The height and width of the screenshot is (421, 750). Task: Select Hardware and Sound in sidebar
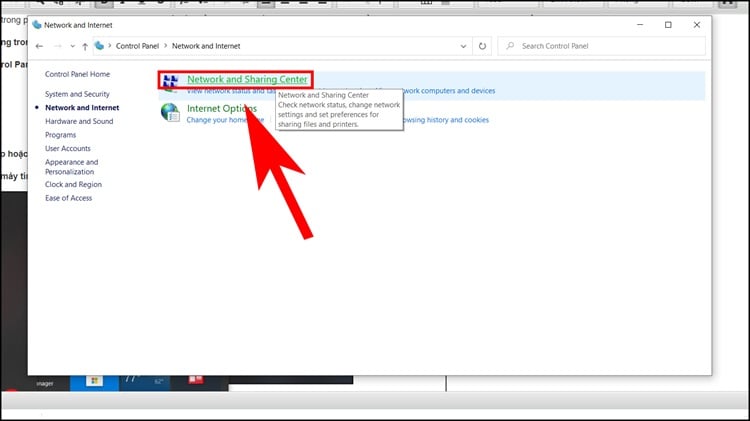[x=79, y=121]
